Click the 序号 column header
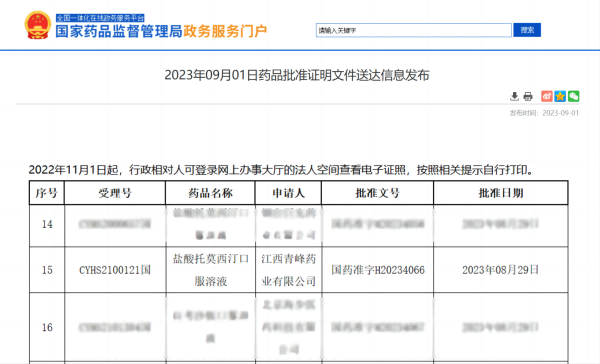The height and width of the screenshot is (364, 600). point(47,193)
